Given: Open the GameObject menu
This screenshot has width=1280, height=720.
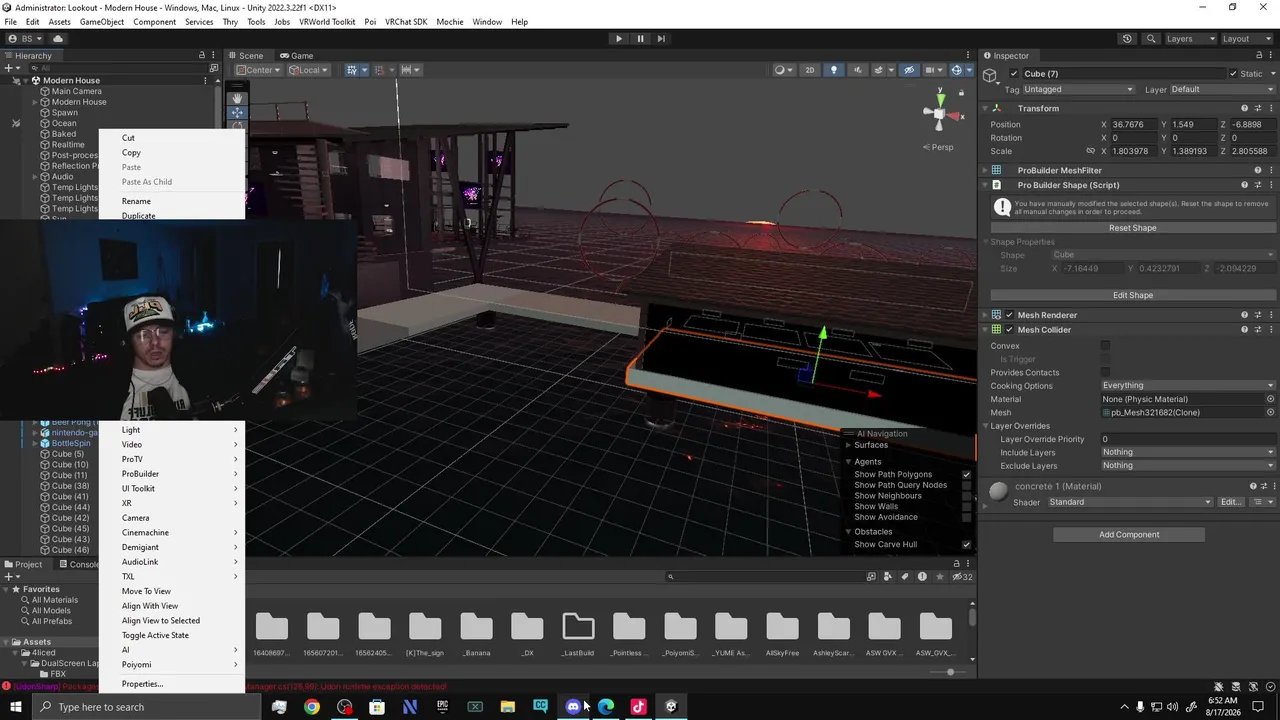Looking at the screenshot, I should (x=101, y=22).
